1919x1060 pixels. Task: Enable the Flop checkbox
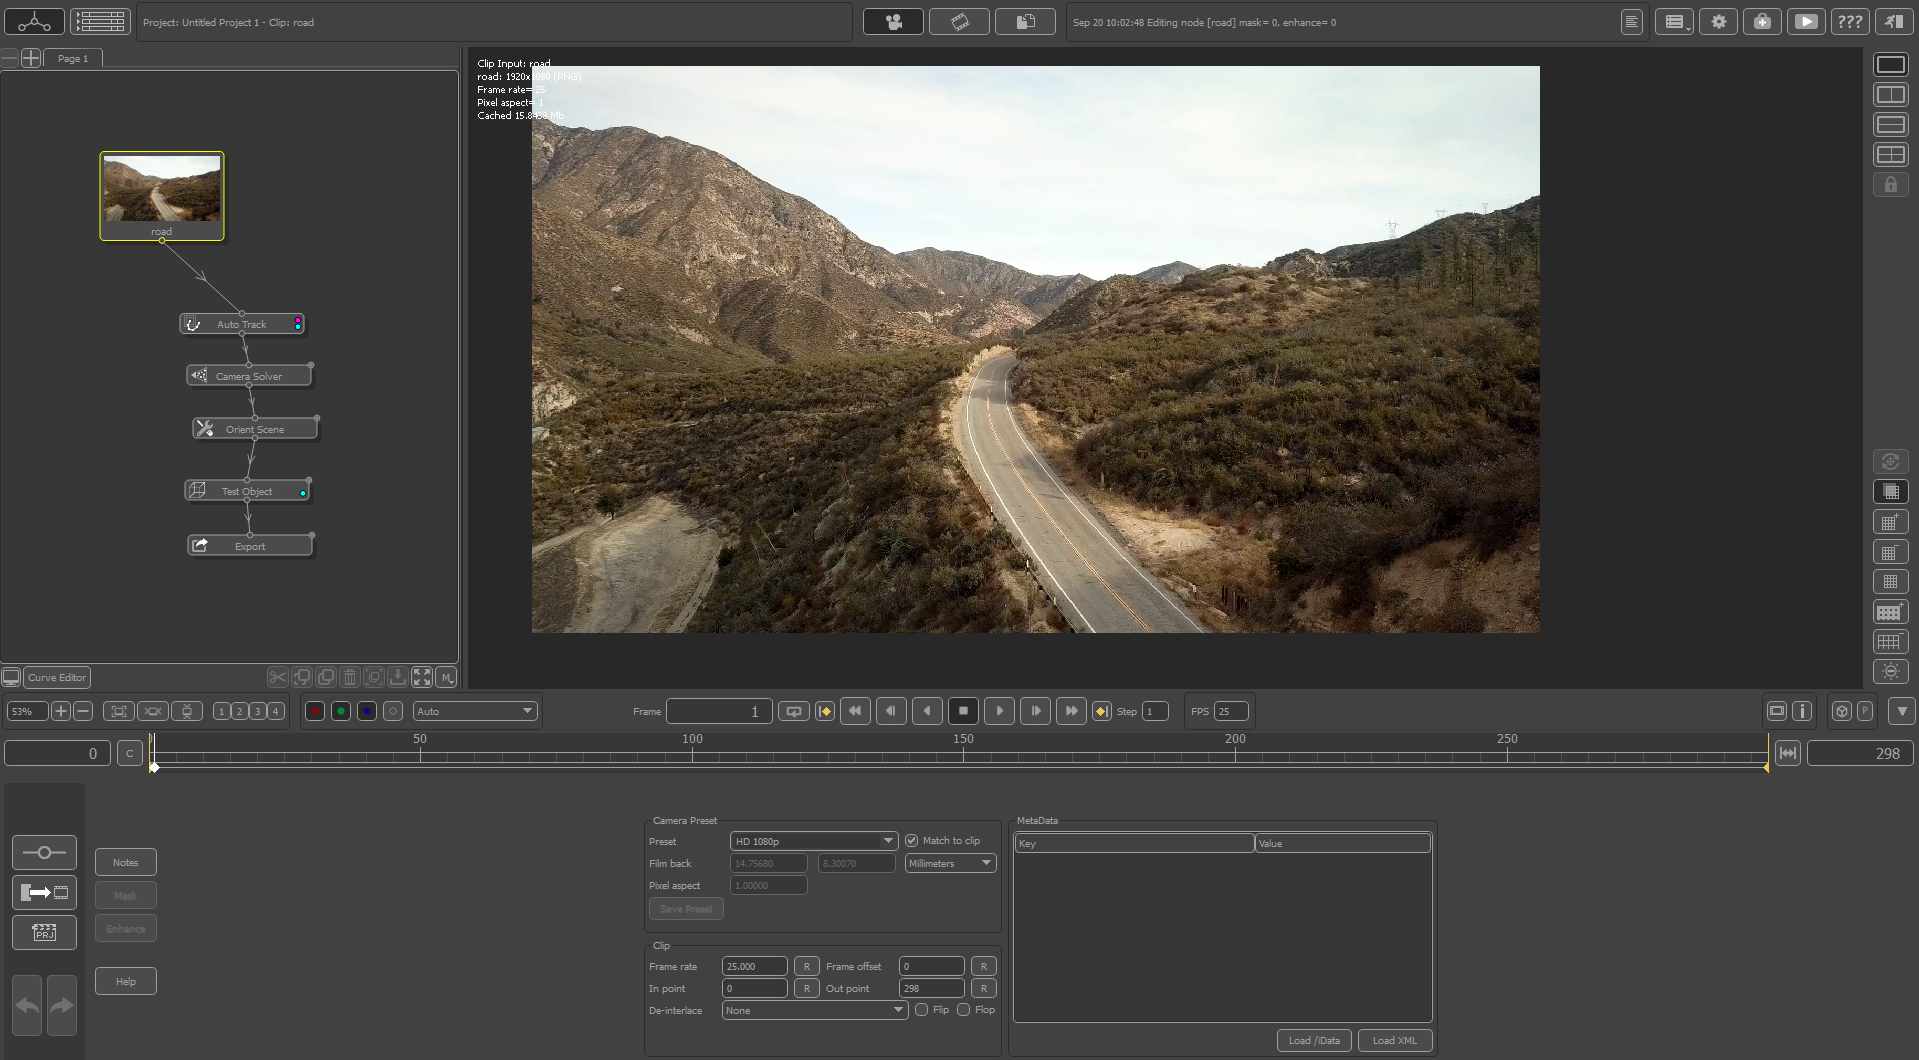coord(963,1010)
